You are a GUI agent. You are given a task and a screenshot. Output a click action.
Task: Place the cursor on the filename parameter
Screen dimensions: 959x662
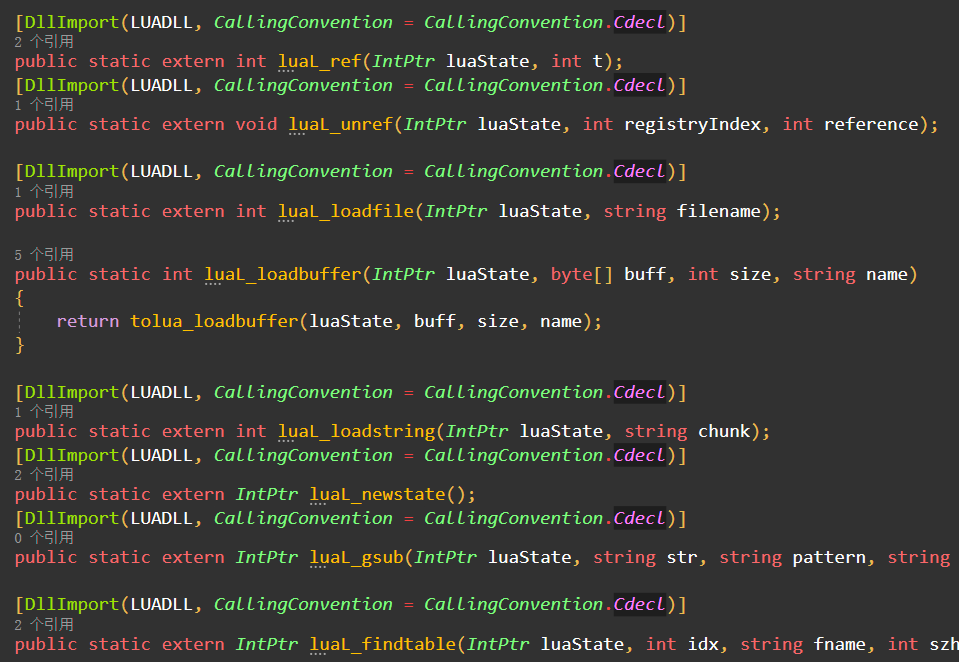coord(719,212)
